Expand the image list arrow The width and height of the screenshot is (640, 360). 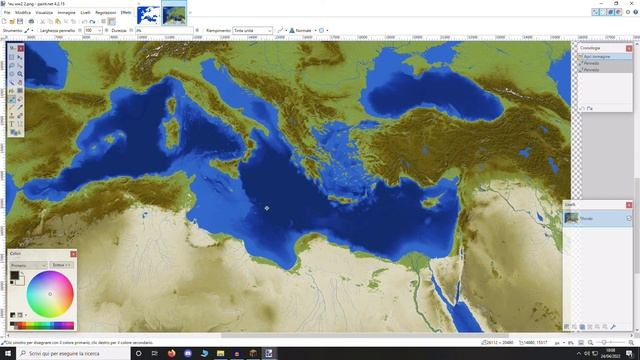coord(190,13)
